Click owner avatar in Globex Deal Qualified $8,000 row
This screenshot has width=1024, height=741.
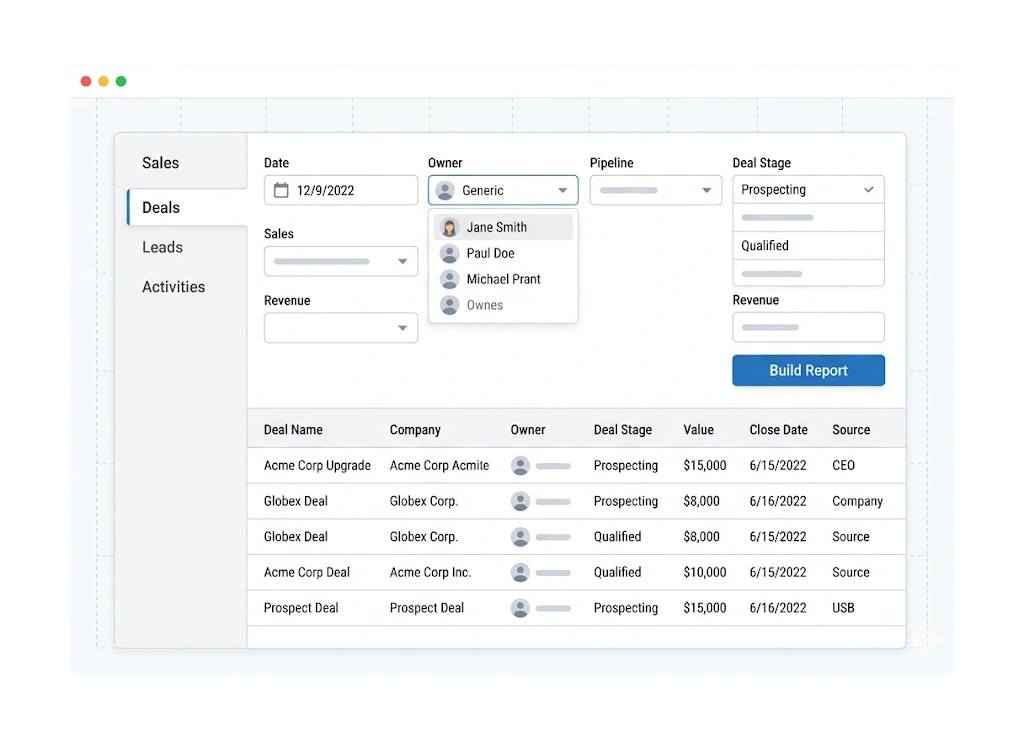pos(520,537)
